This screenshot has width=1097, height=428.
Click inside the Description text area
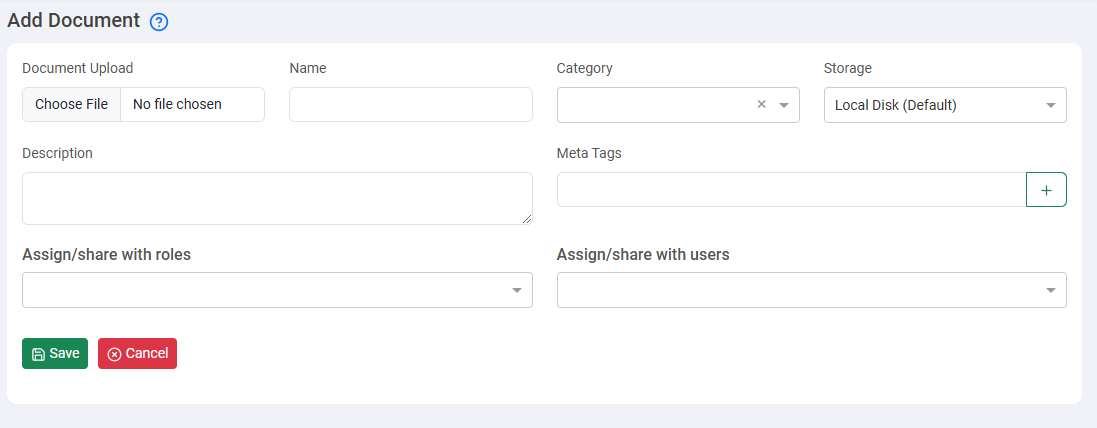point(276,198)
